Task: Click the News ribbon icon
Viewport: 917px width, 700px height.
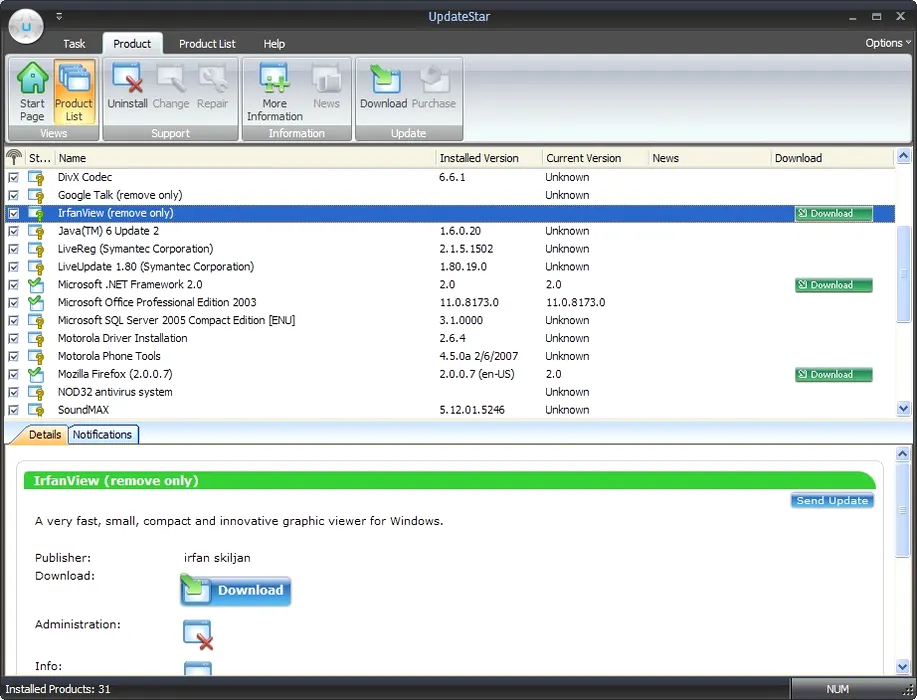Action: tap(326, 87)
